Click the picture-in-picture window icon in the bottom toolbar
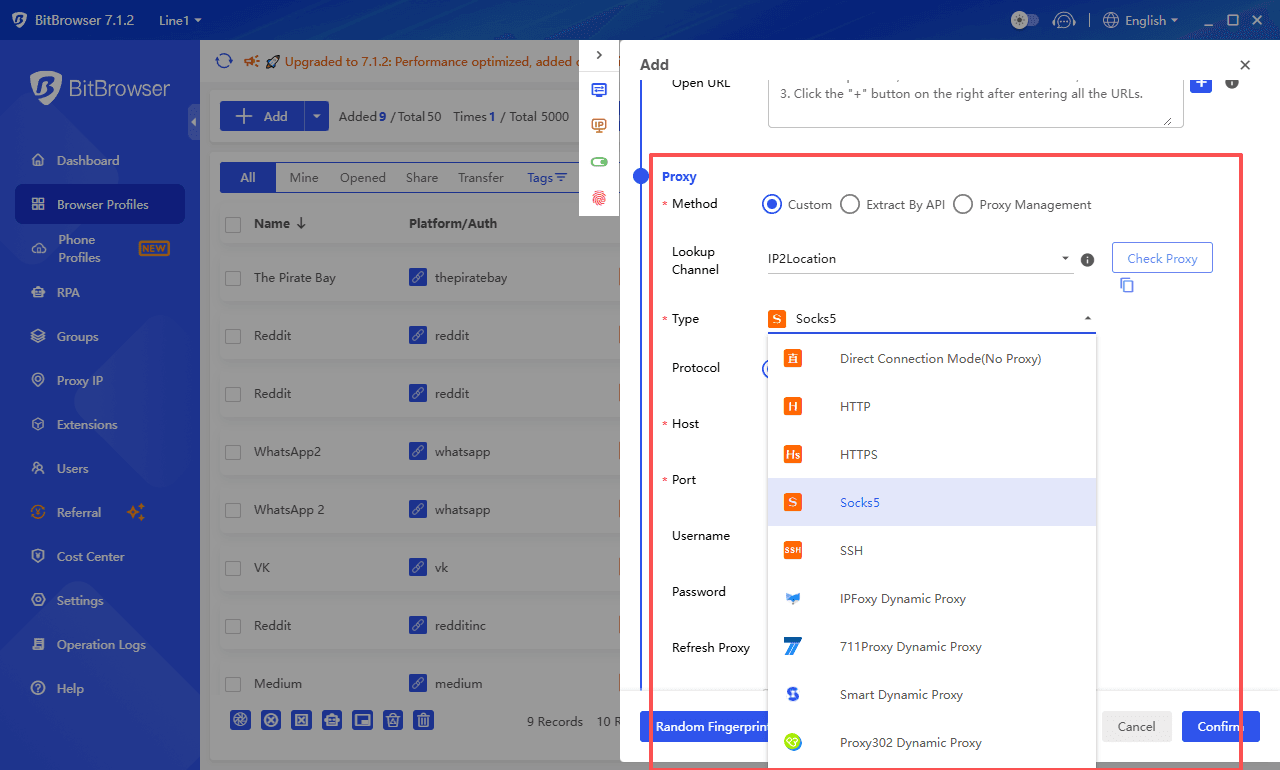This screenshot has height=770, width=1280. coord(362,719)
